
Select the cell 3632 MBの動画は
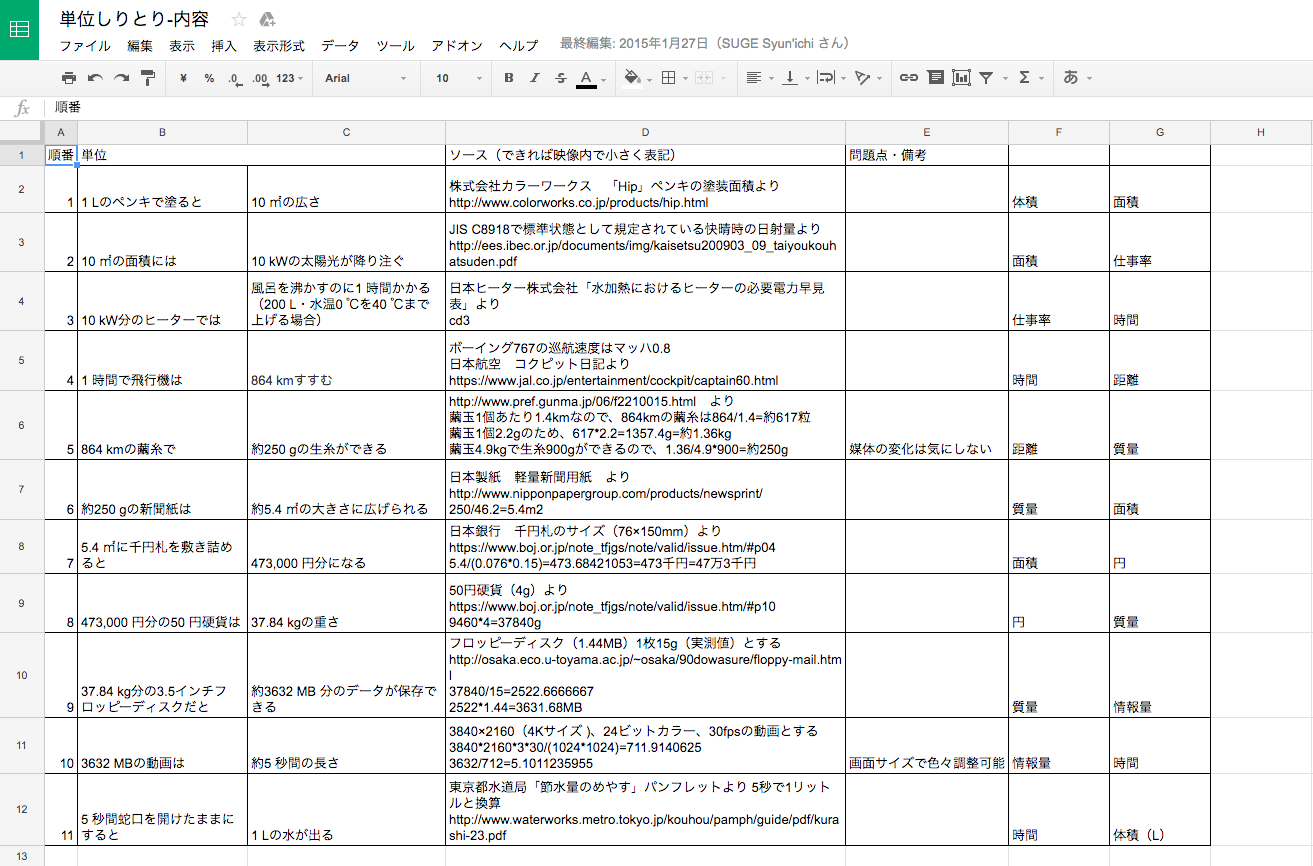(163, 745)
